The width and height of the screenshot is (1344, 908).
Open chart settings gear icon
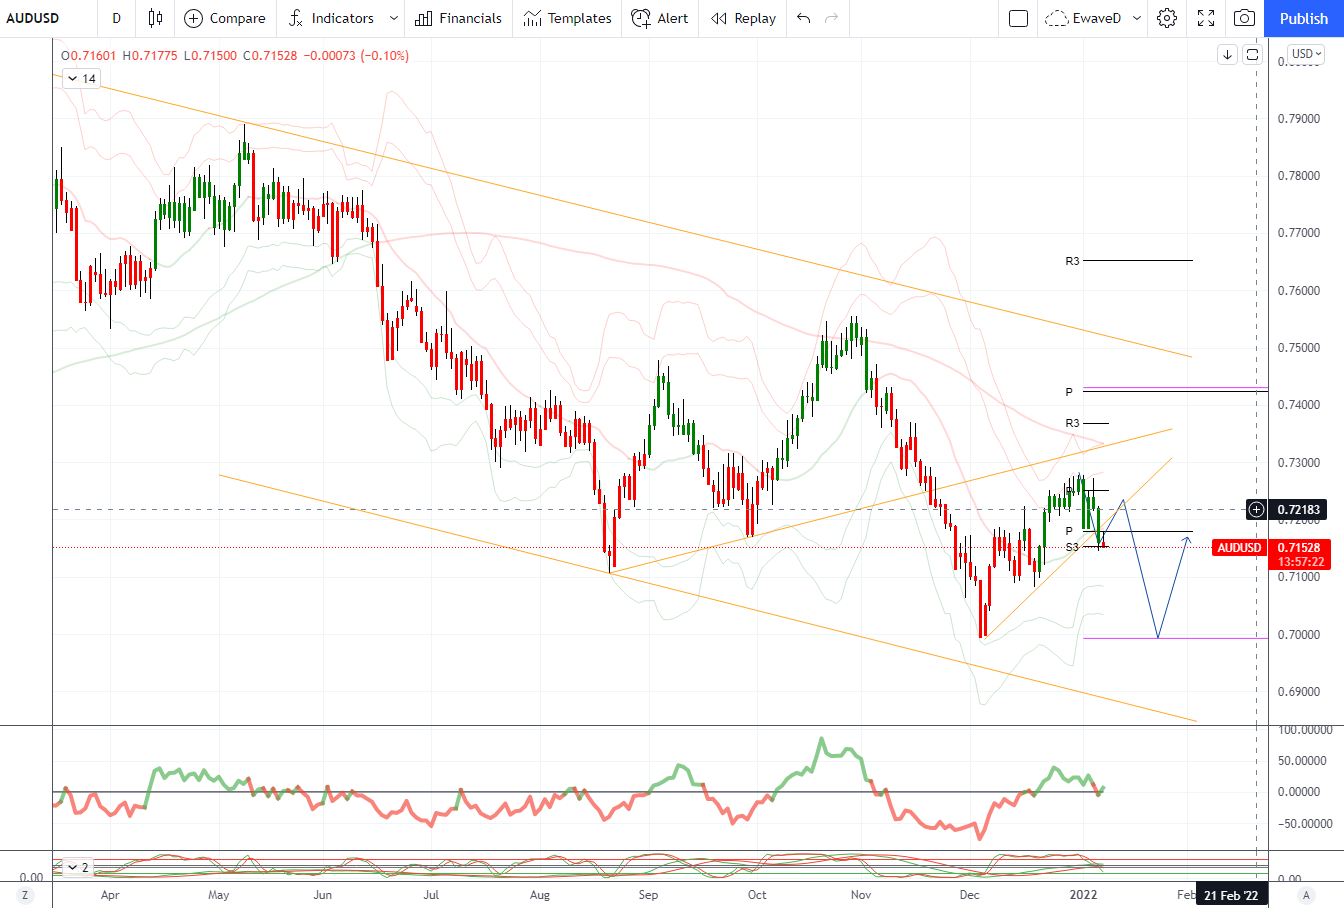click(1167, 18)
